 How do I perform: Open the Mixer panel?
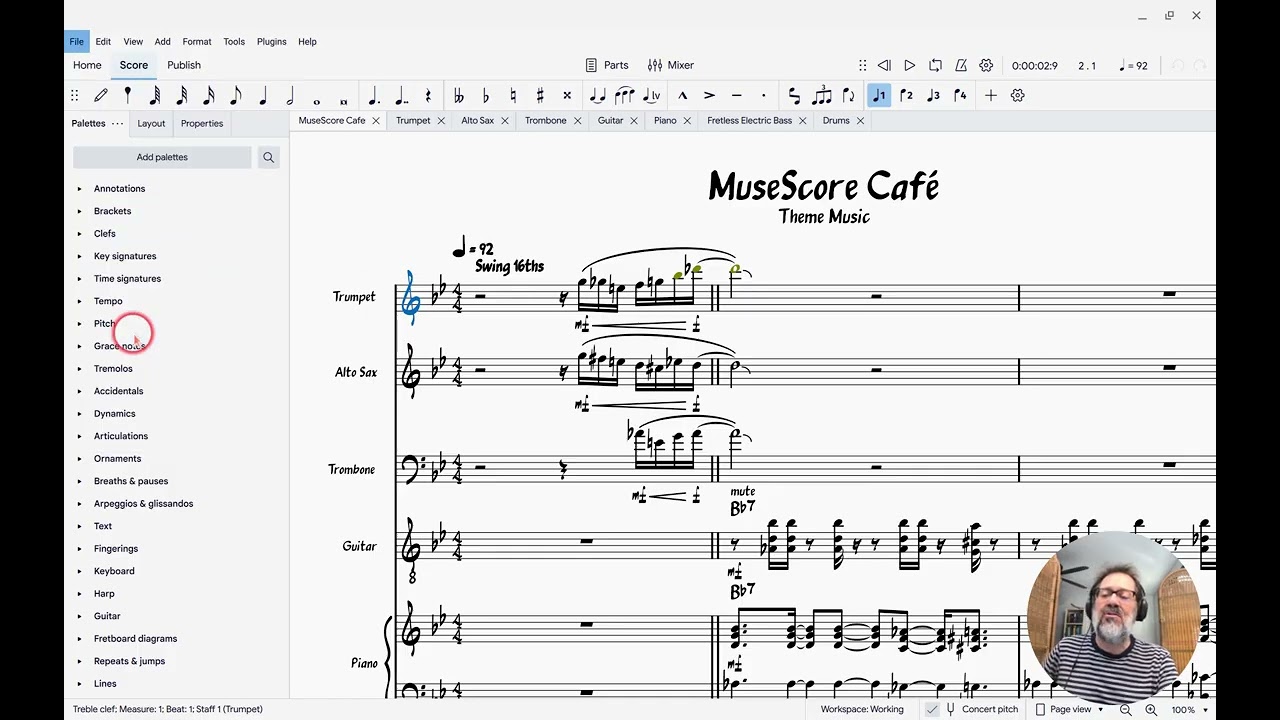(x=671, y=65)
